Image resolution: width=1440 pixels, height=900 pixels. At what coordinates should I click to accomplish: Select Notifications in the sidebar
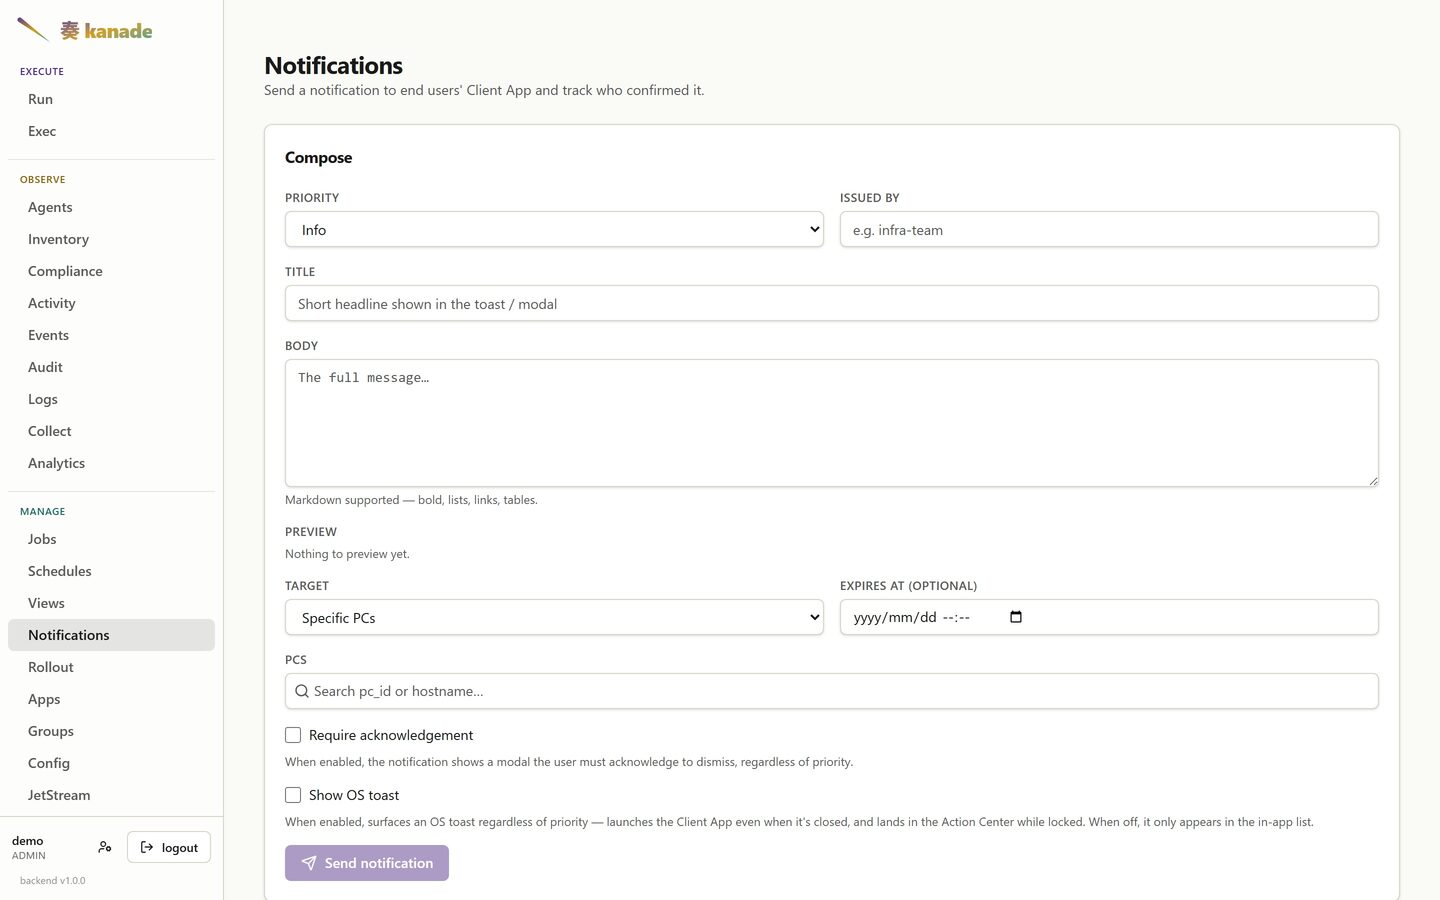coord(111,635)
